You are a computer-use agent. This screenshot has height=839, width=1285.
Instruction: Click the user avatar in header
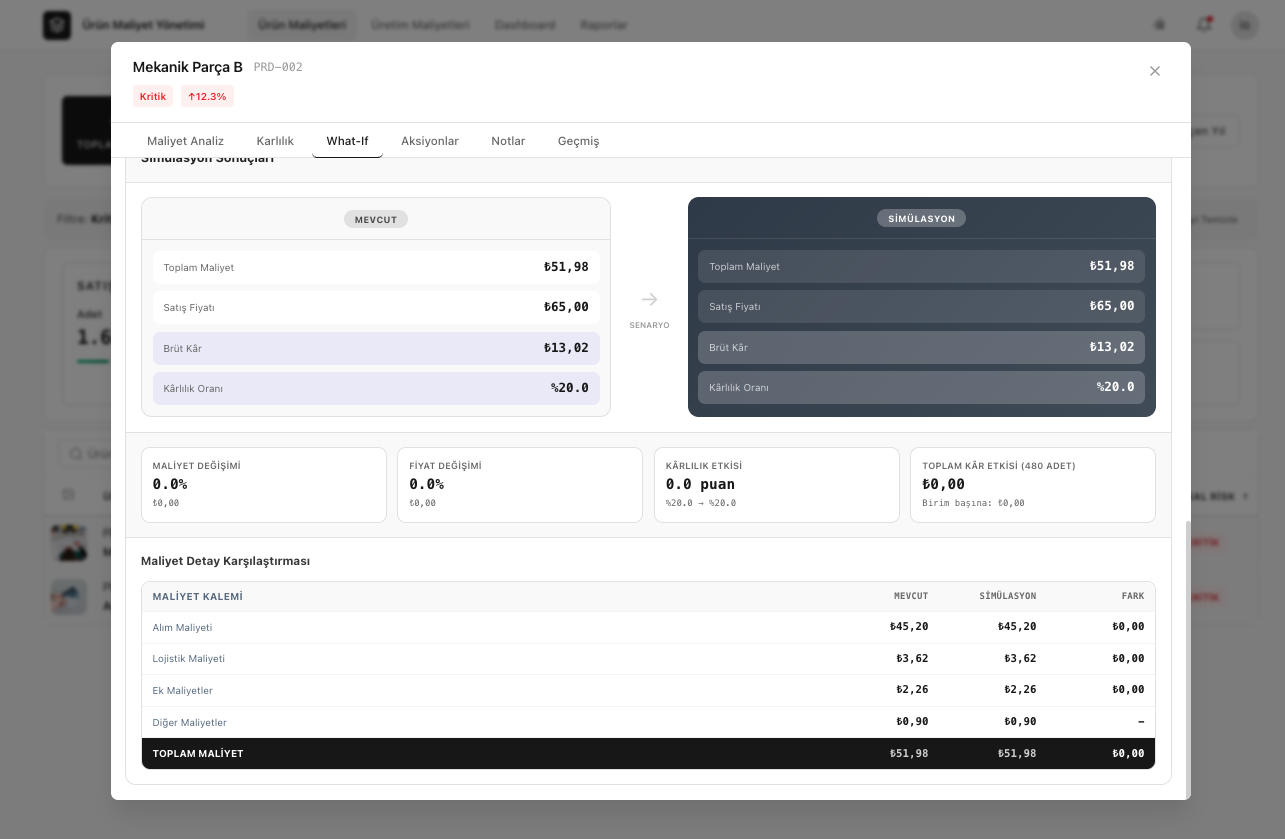(x=1244, y=24)
